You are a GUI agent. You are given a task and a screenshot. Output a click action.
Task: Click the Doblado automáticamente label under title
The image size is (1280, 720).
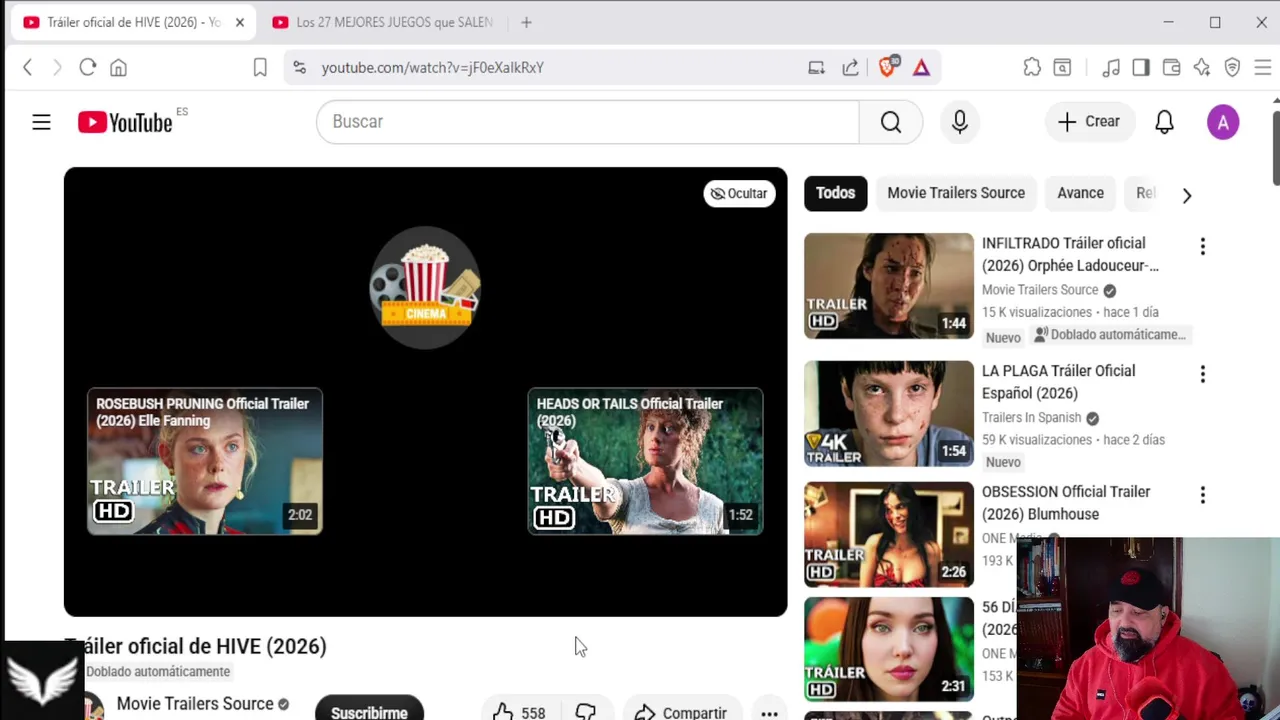pos(158,672)
